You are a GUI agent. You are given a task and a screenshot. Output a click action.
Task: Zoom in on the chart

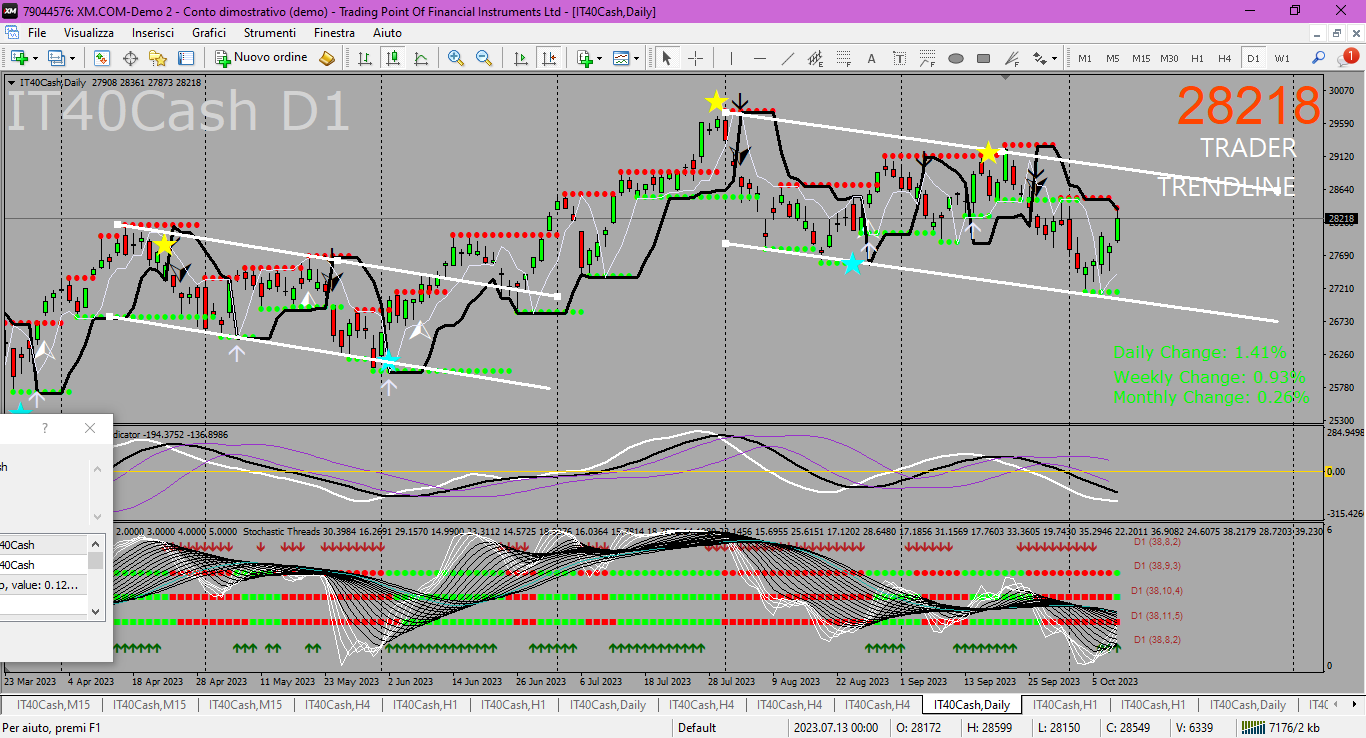coord(456,58)
